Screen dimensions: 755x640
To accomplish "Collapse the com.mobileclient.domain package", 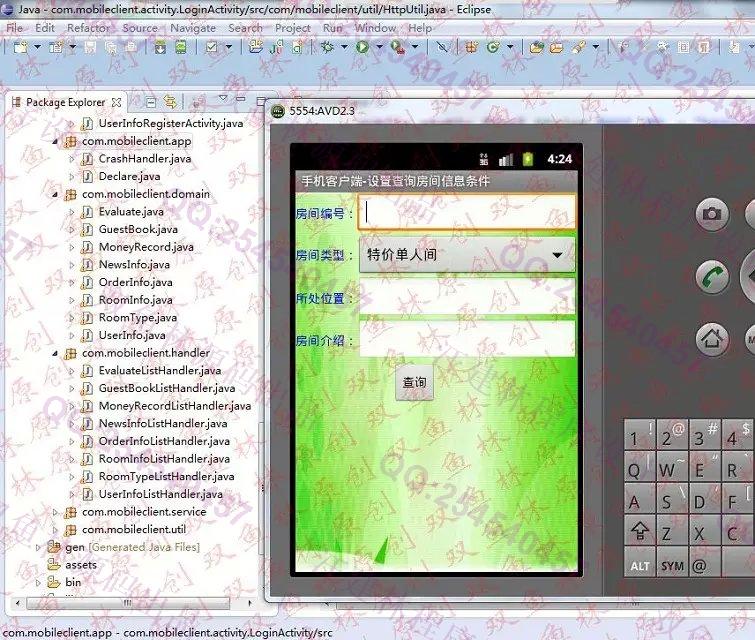I will pos(54,194).
